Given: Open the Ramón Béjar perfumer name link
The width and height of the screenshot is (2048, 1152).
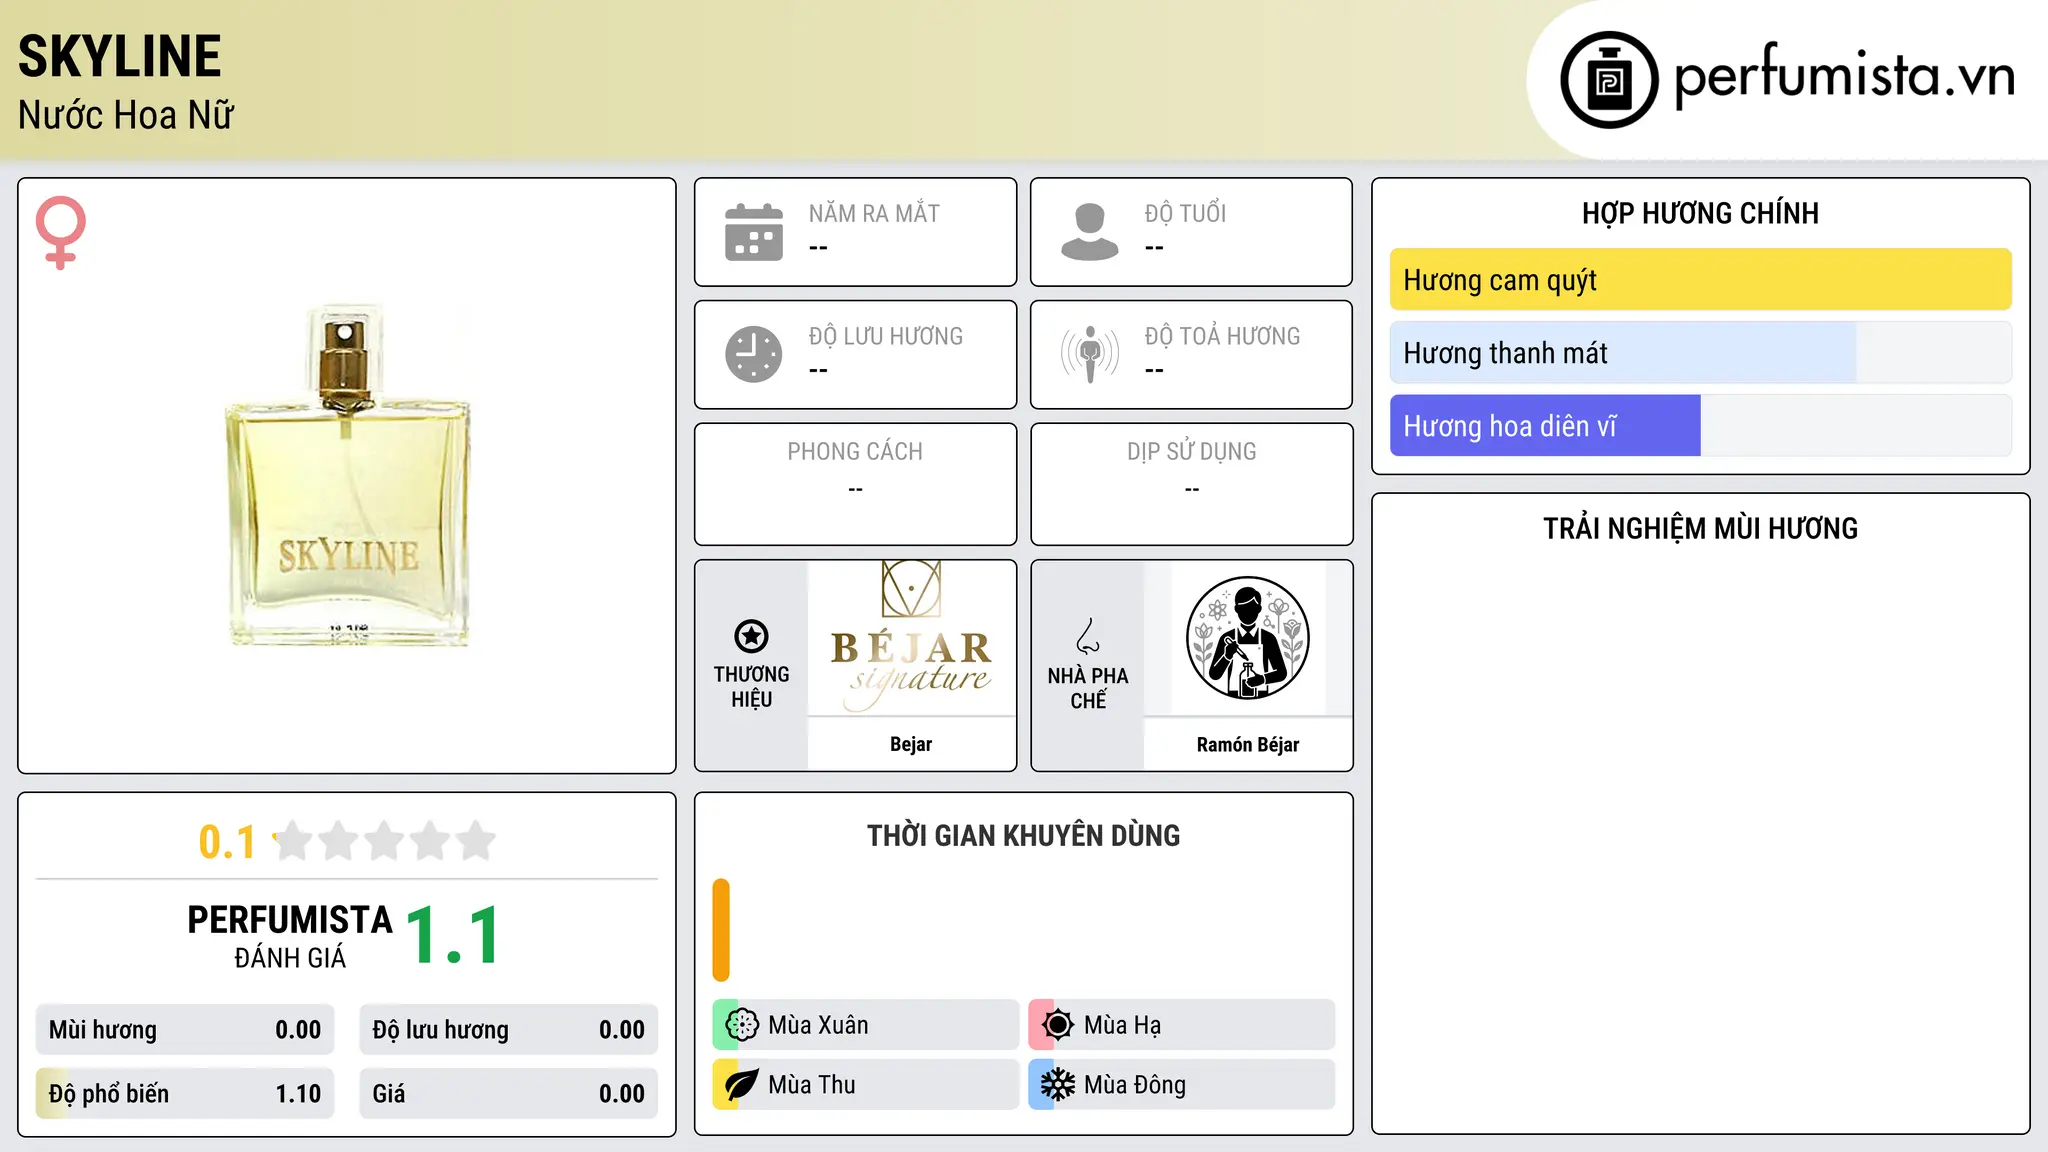Looking at the screenshot, I should click(x=1248, y=744).
